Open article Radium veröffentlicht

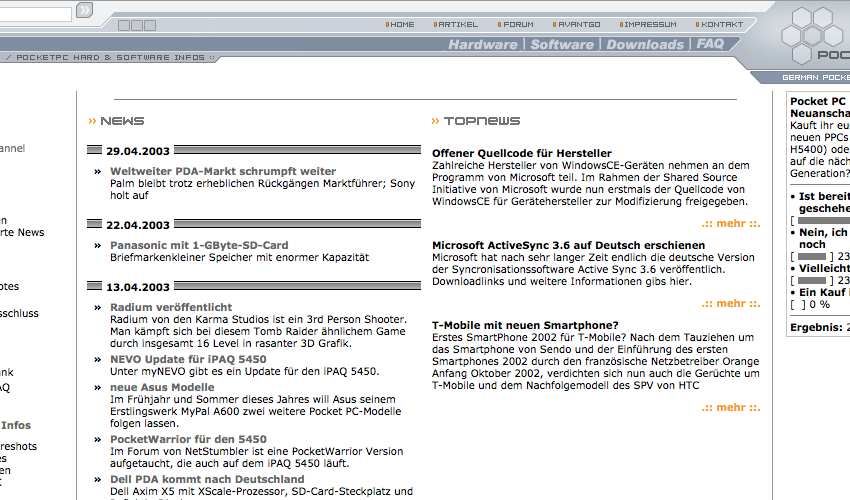[171, 307]
